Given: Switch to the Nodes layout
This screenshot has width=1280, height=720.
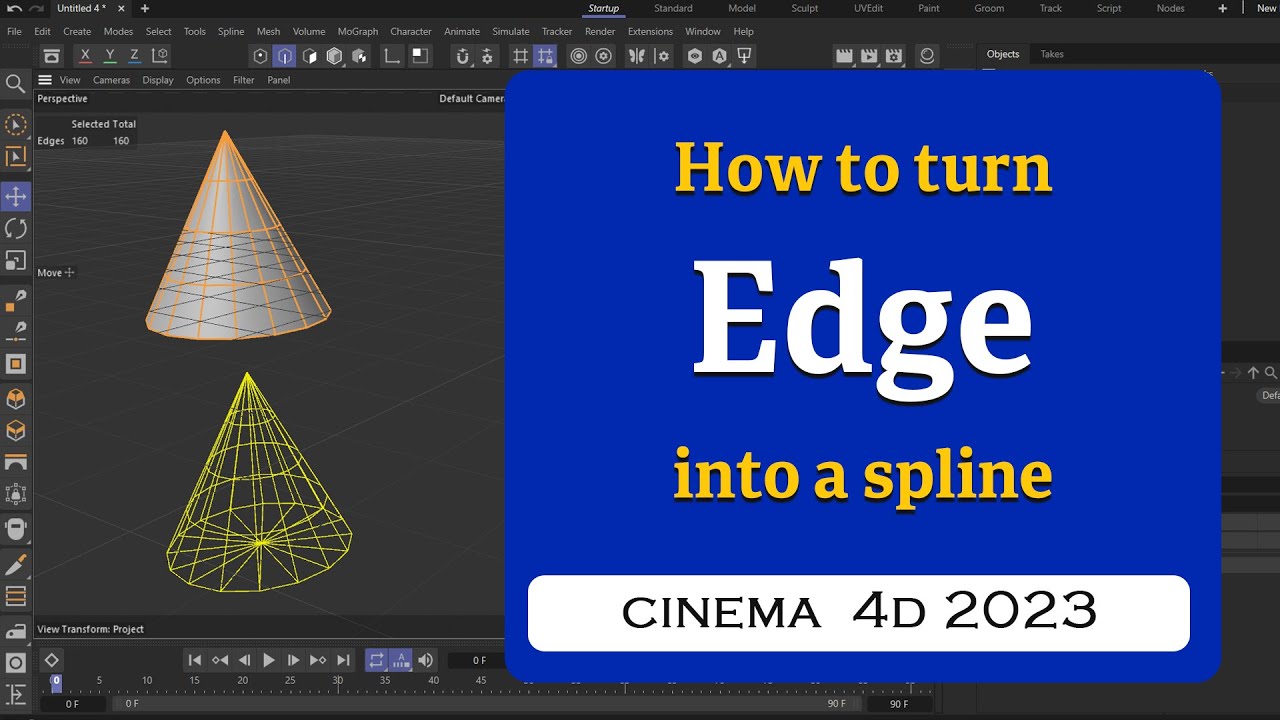Looking at the screenshot, I should (1170, 8).
